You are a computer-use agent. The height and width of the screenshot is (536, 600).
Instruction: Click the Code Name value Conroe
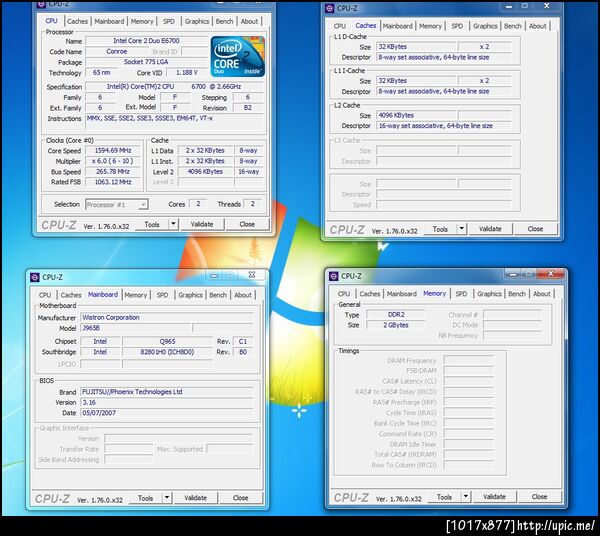[116, 51]
